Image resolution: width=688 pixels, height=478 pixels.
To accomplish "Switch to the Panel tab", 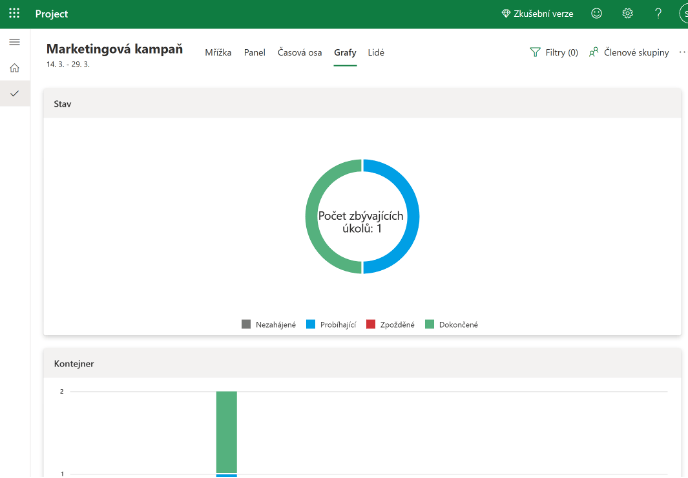I will 255,53.
